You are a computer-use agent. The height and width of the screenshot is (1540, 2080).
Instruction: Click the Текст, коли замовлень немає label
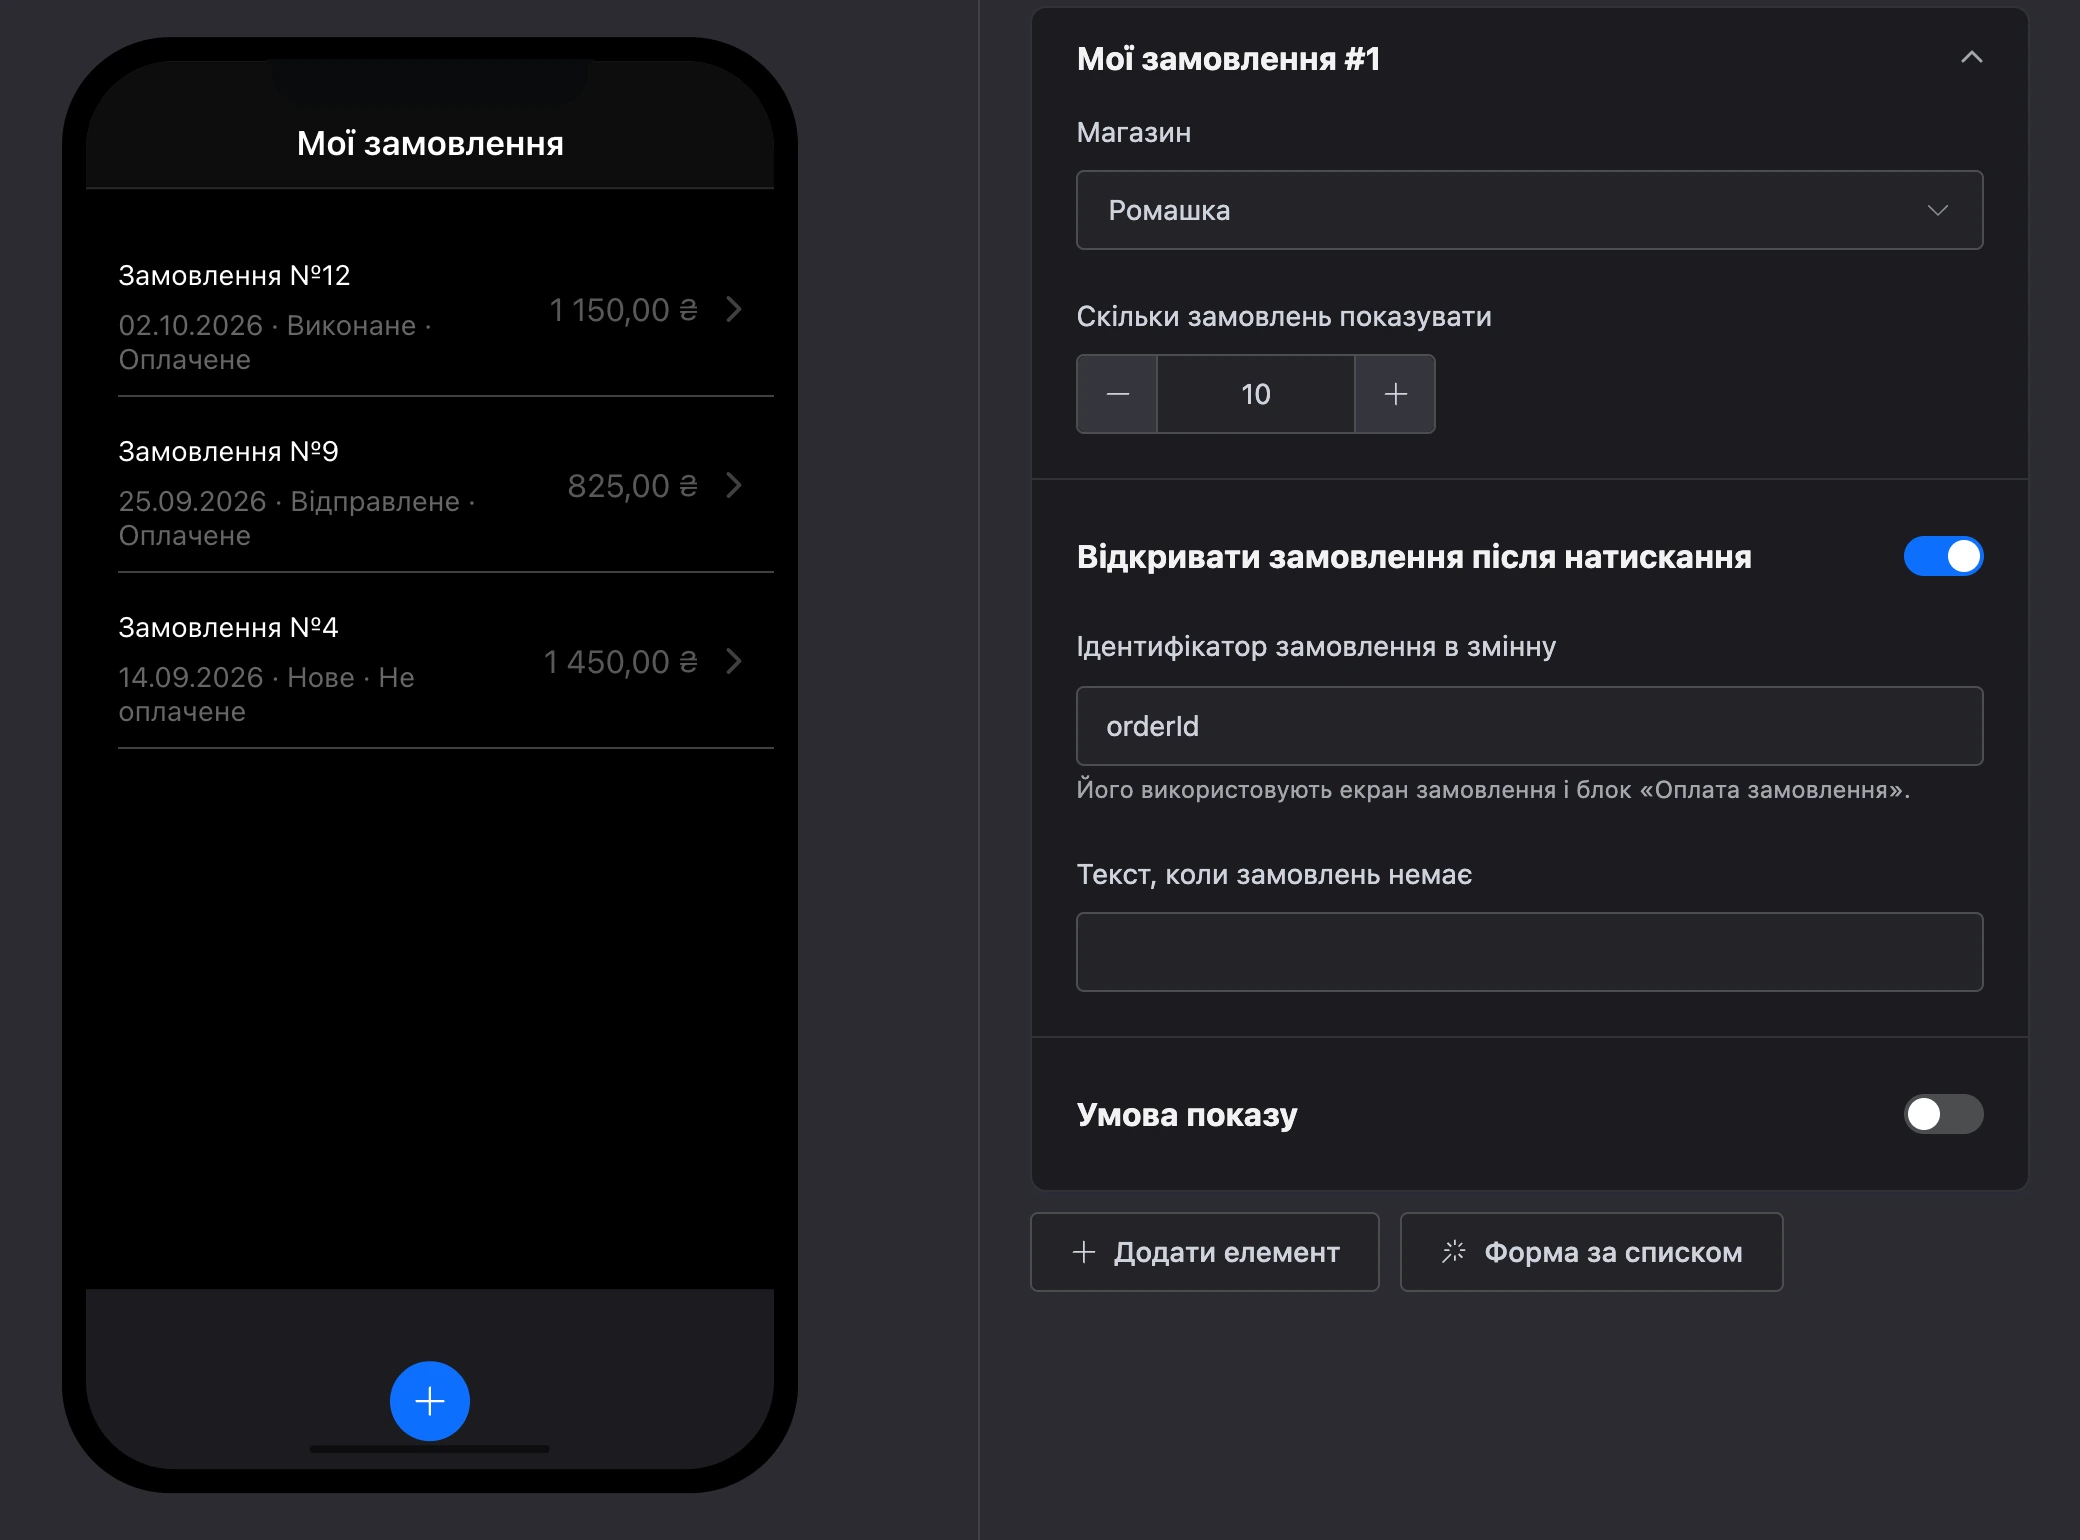pyautogui.click(x=1274, y=875)
